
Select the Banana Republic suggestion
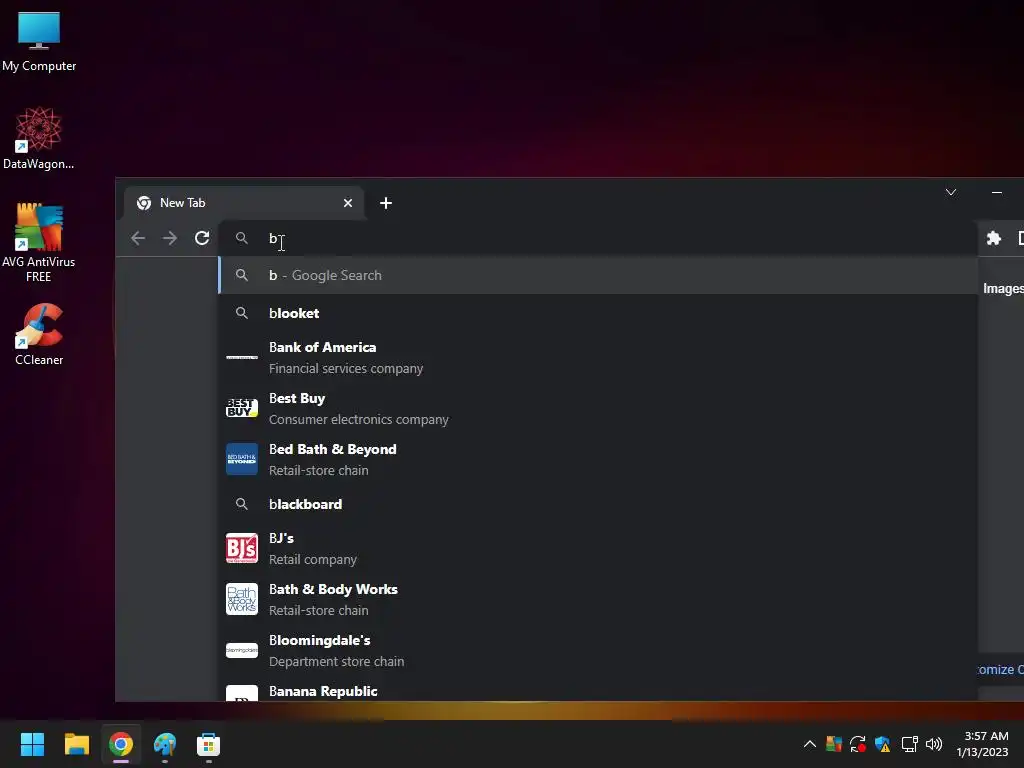pyautogui.click(x=598, y=691)
